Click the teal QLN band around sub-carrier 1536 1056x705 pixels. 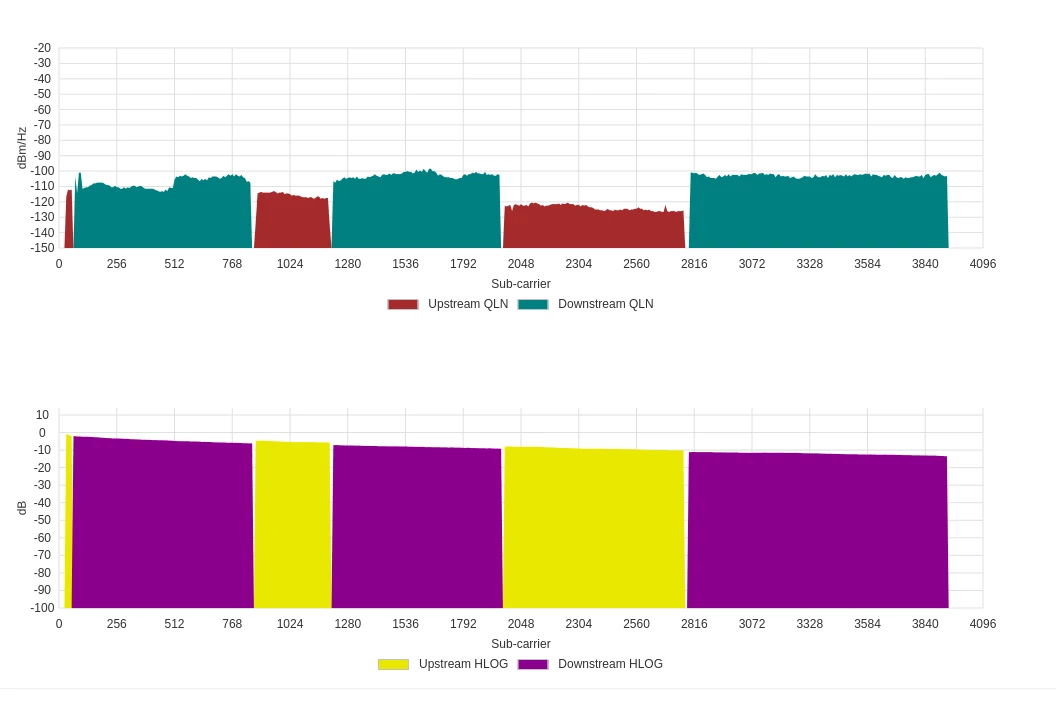tap(417, 210)
